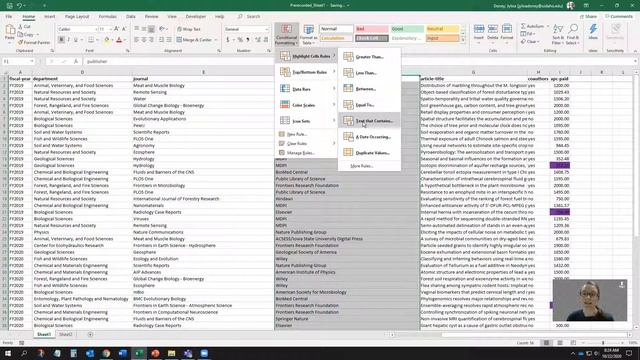Open the Ideas pane
The image size is (640, 360).
pos(593,32)
